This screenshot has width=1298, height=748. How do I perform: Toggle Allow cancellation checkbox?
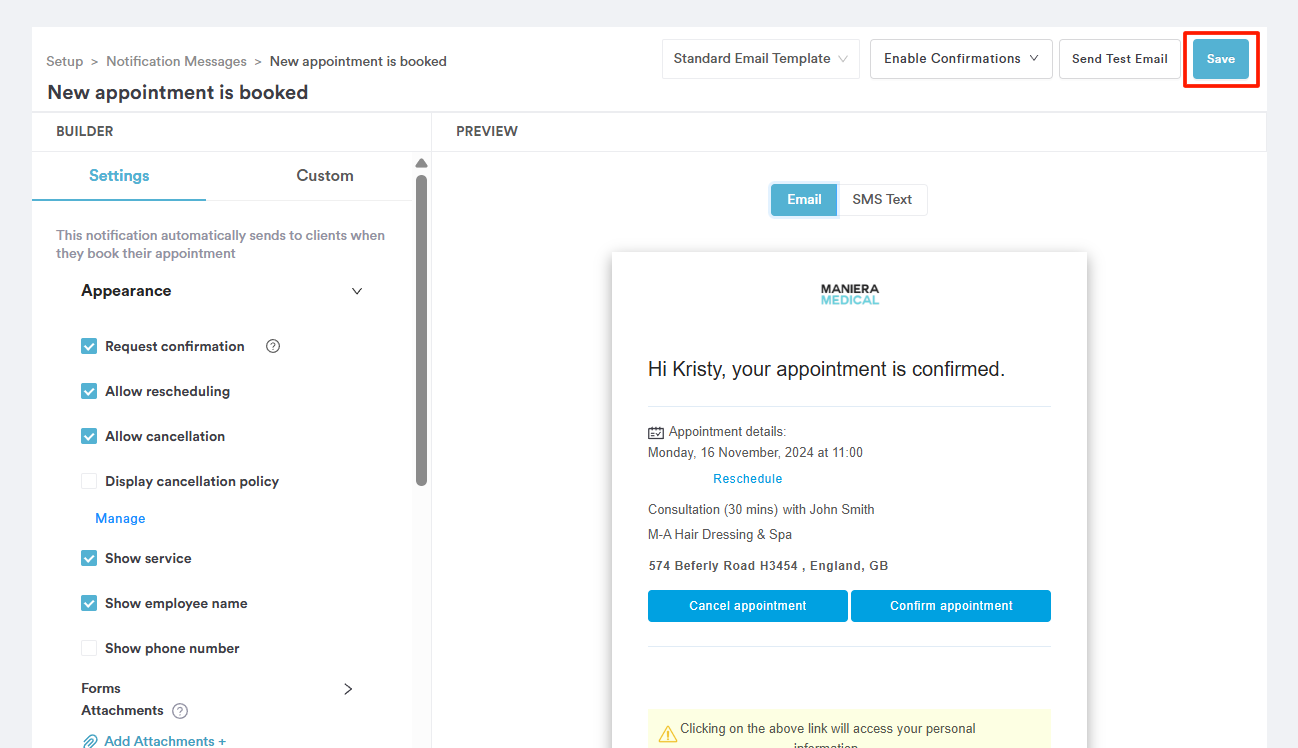pos(89,436)
